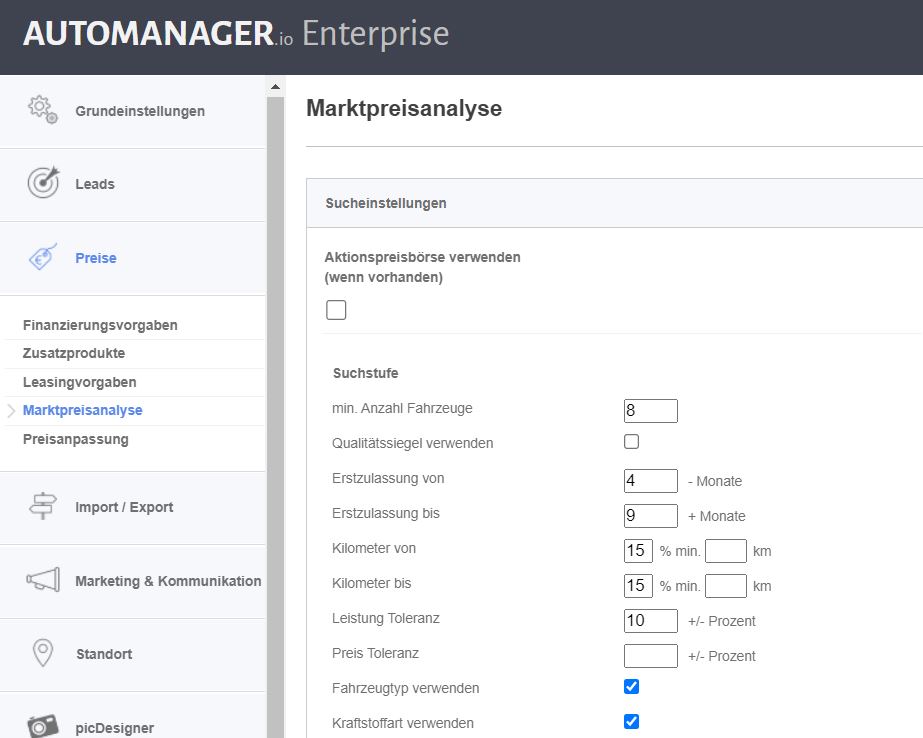The image size is (923, 738).
Task: Click the picDesigner camera icon
Action: pyautogui.click(x=43, y=726)
